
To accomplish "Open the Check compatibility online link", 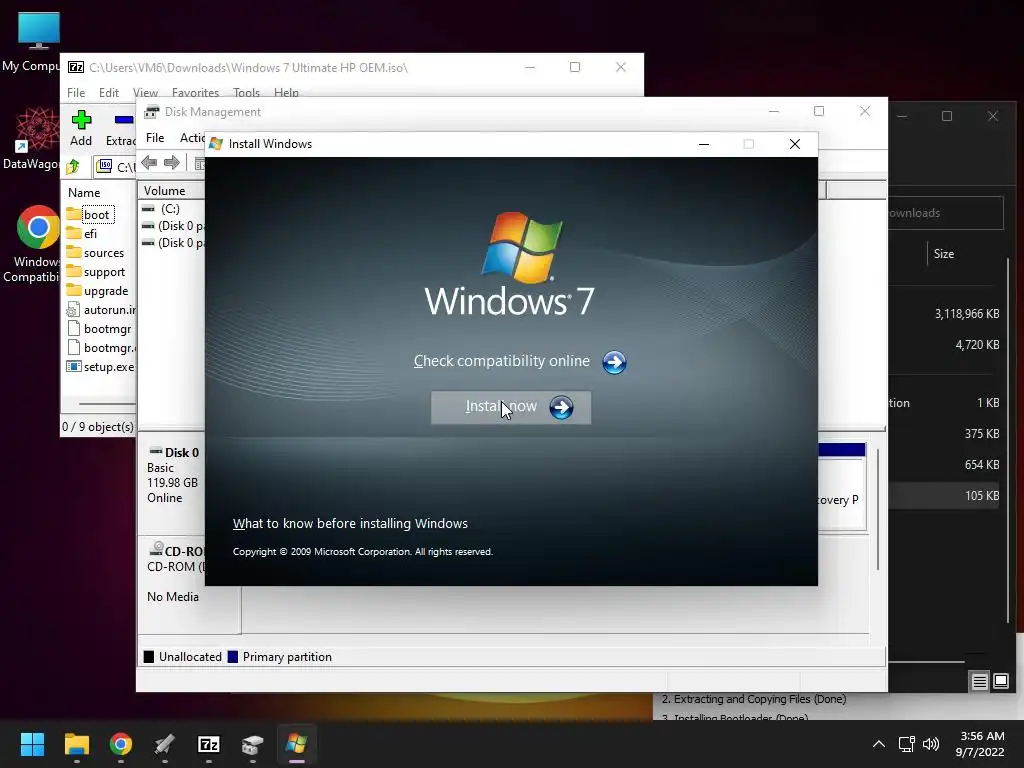I will tap(502, 361).
